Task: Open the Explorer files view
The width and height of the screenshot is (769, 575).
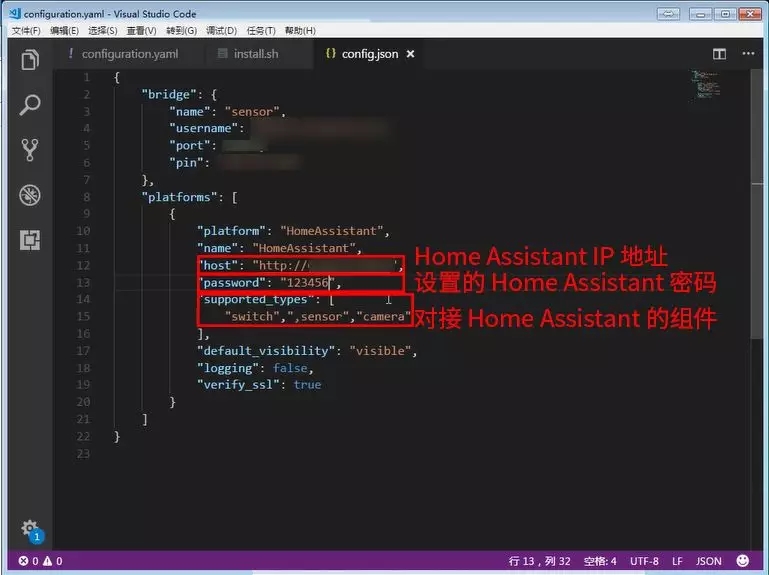Action: click(x=30, y=60)
